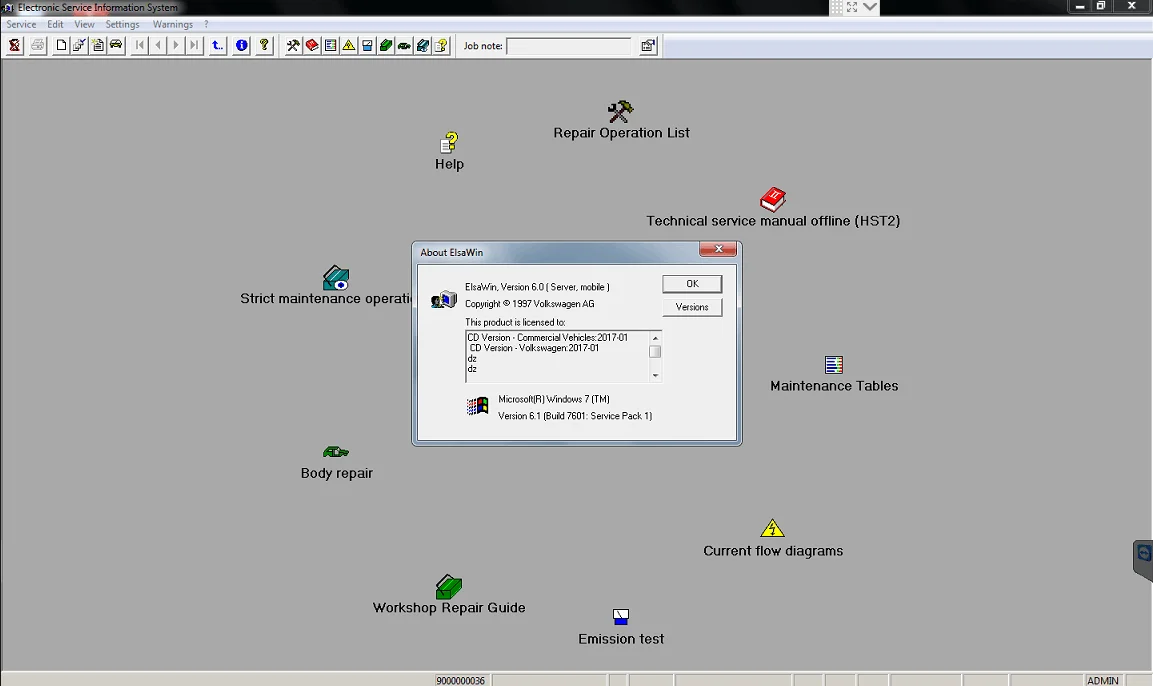1153x686 pixels.
Task: Open current flow diagrams toolbar warning icon
Action: pos(349,46)
